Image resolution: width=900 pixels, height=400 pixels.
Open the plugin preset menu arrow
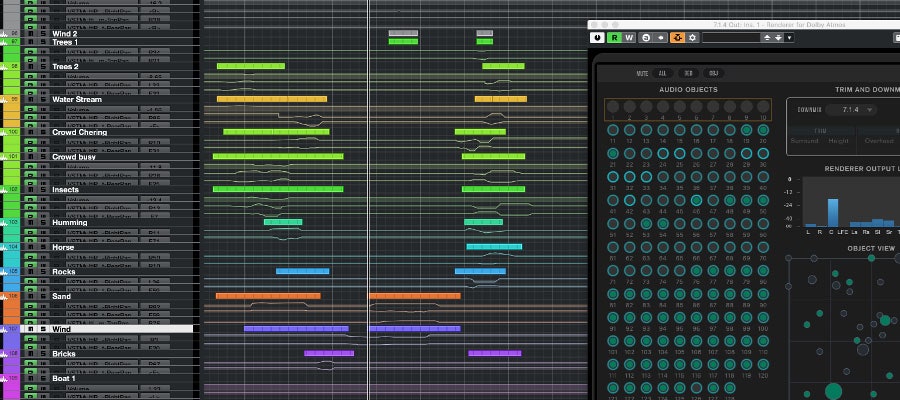point(790,37)
